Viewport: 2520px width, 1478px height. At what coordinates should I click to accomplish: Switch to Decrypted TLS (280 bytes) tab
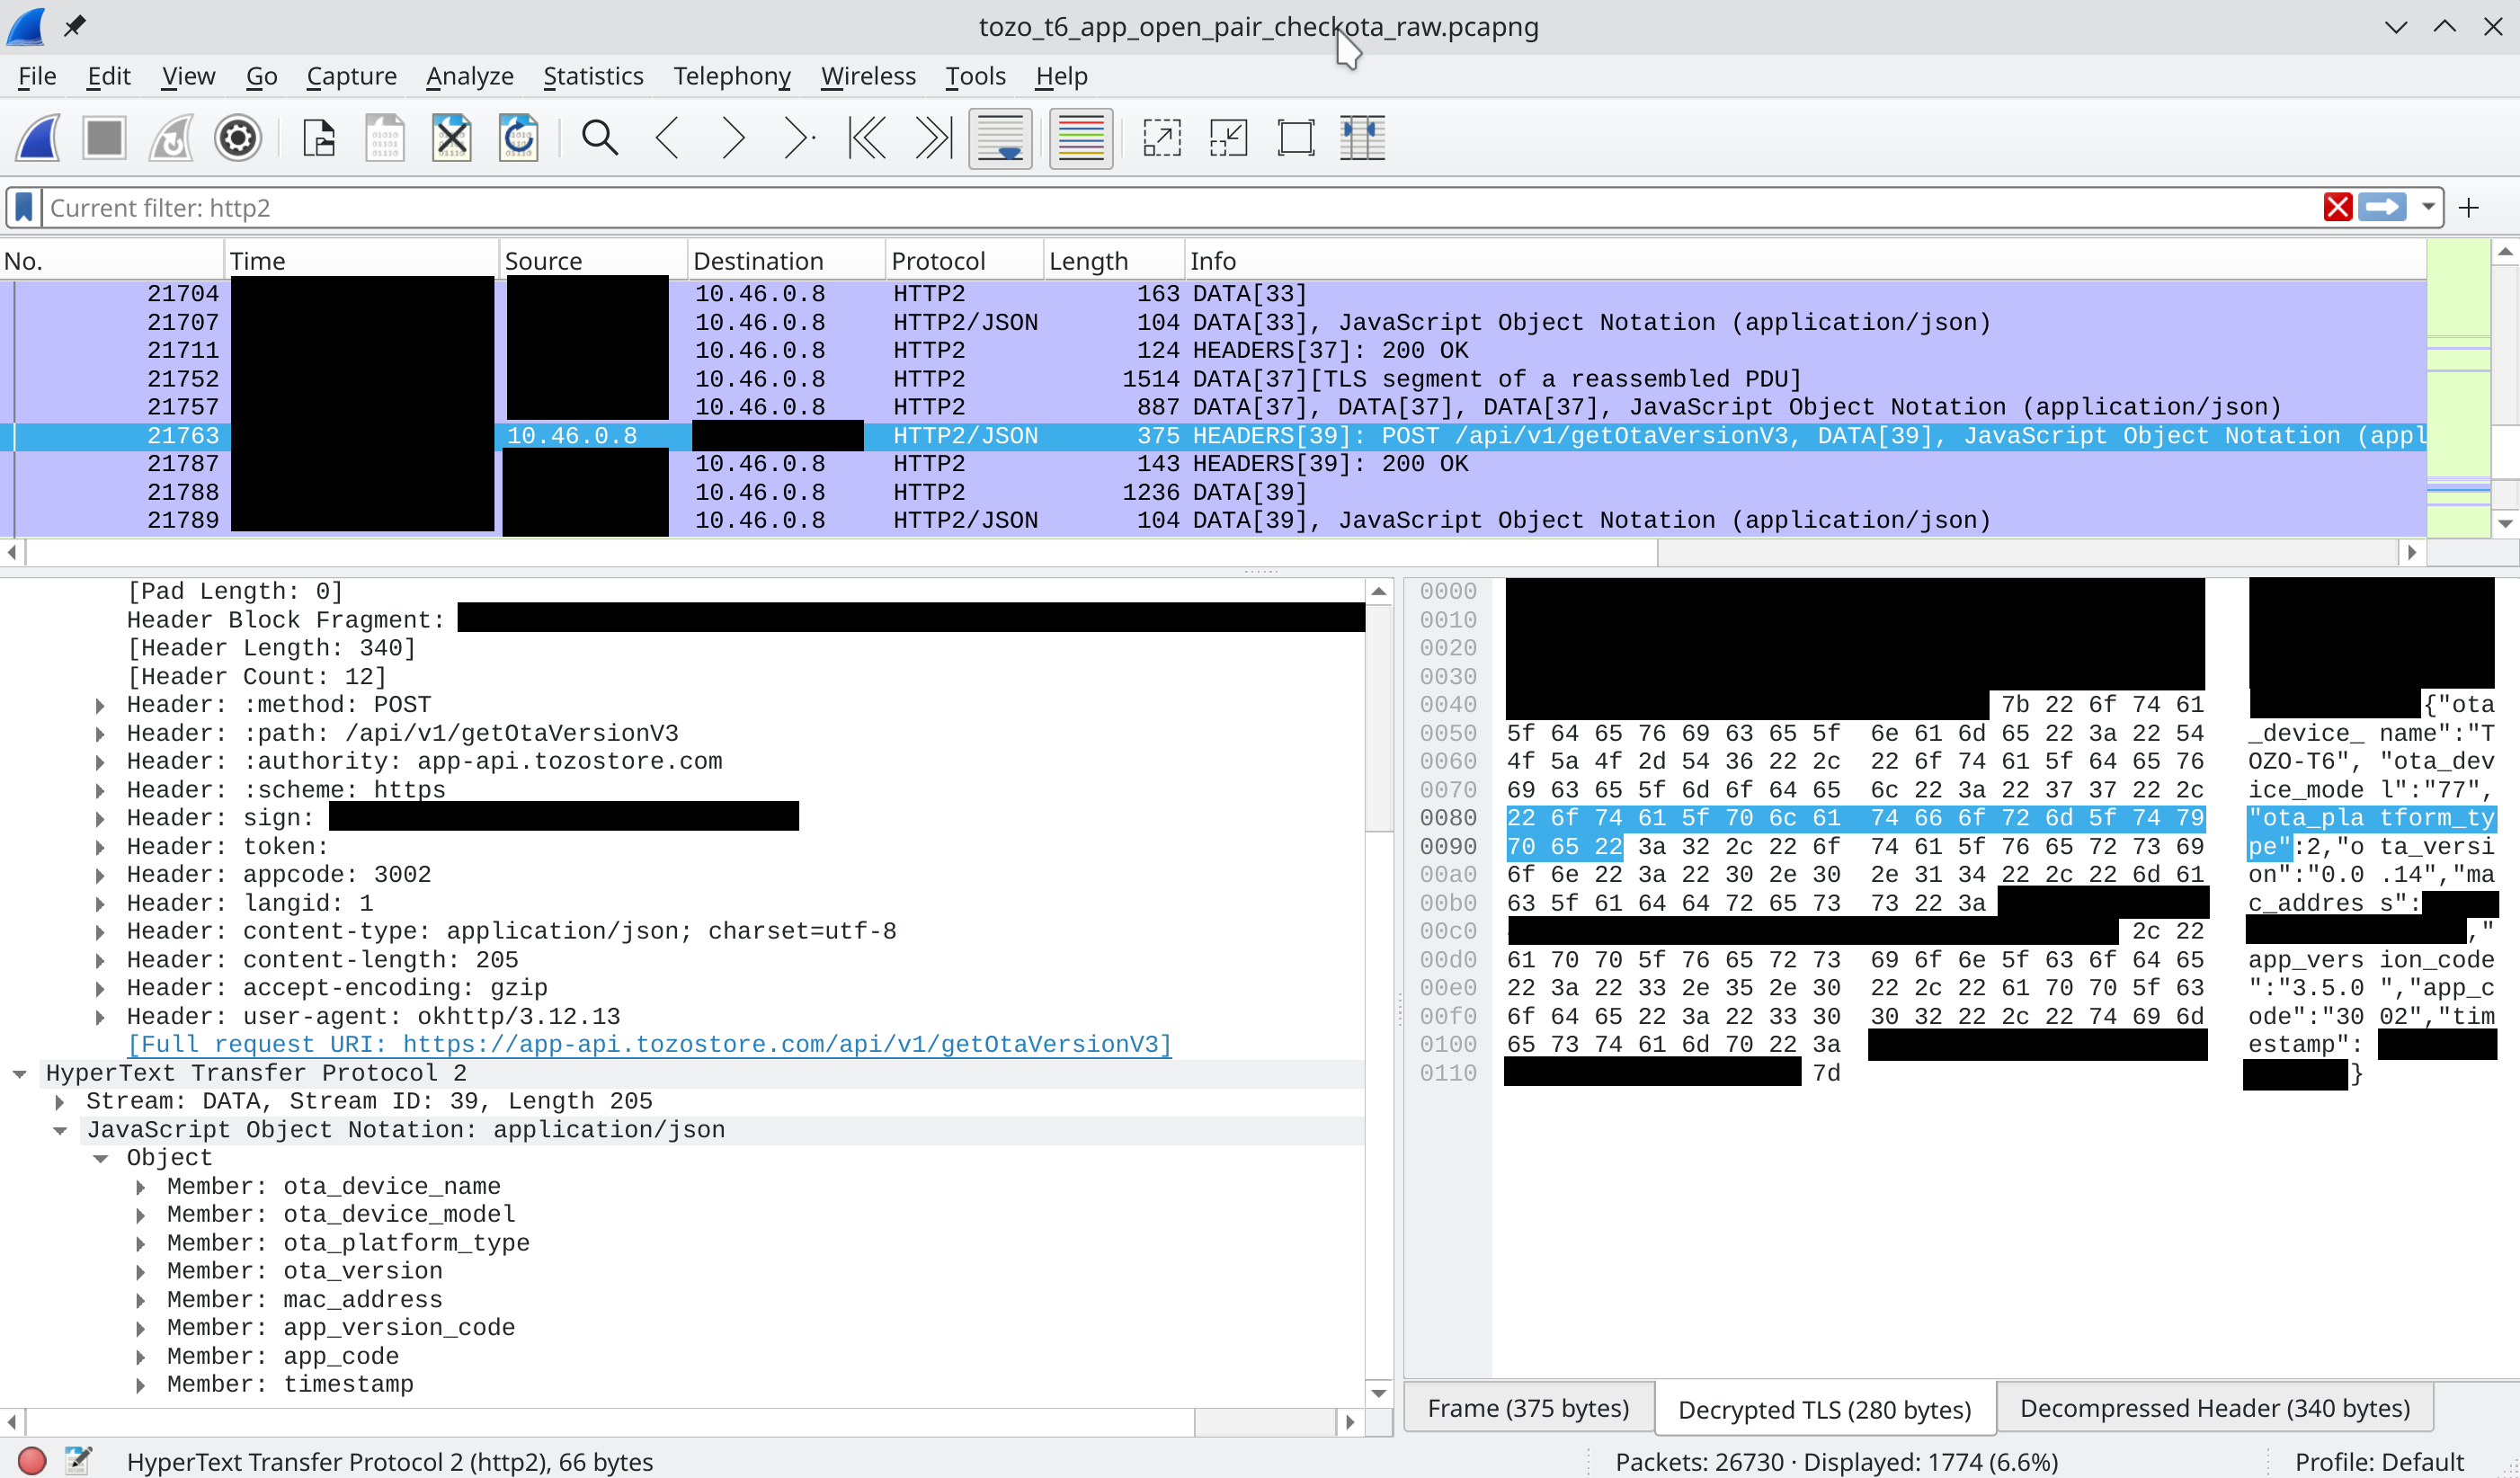(x=1824, y=1409)
